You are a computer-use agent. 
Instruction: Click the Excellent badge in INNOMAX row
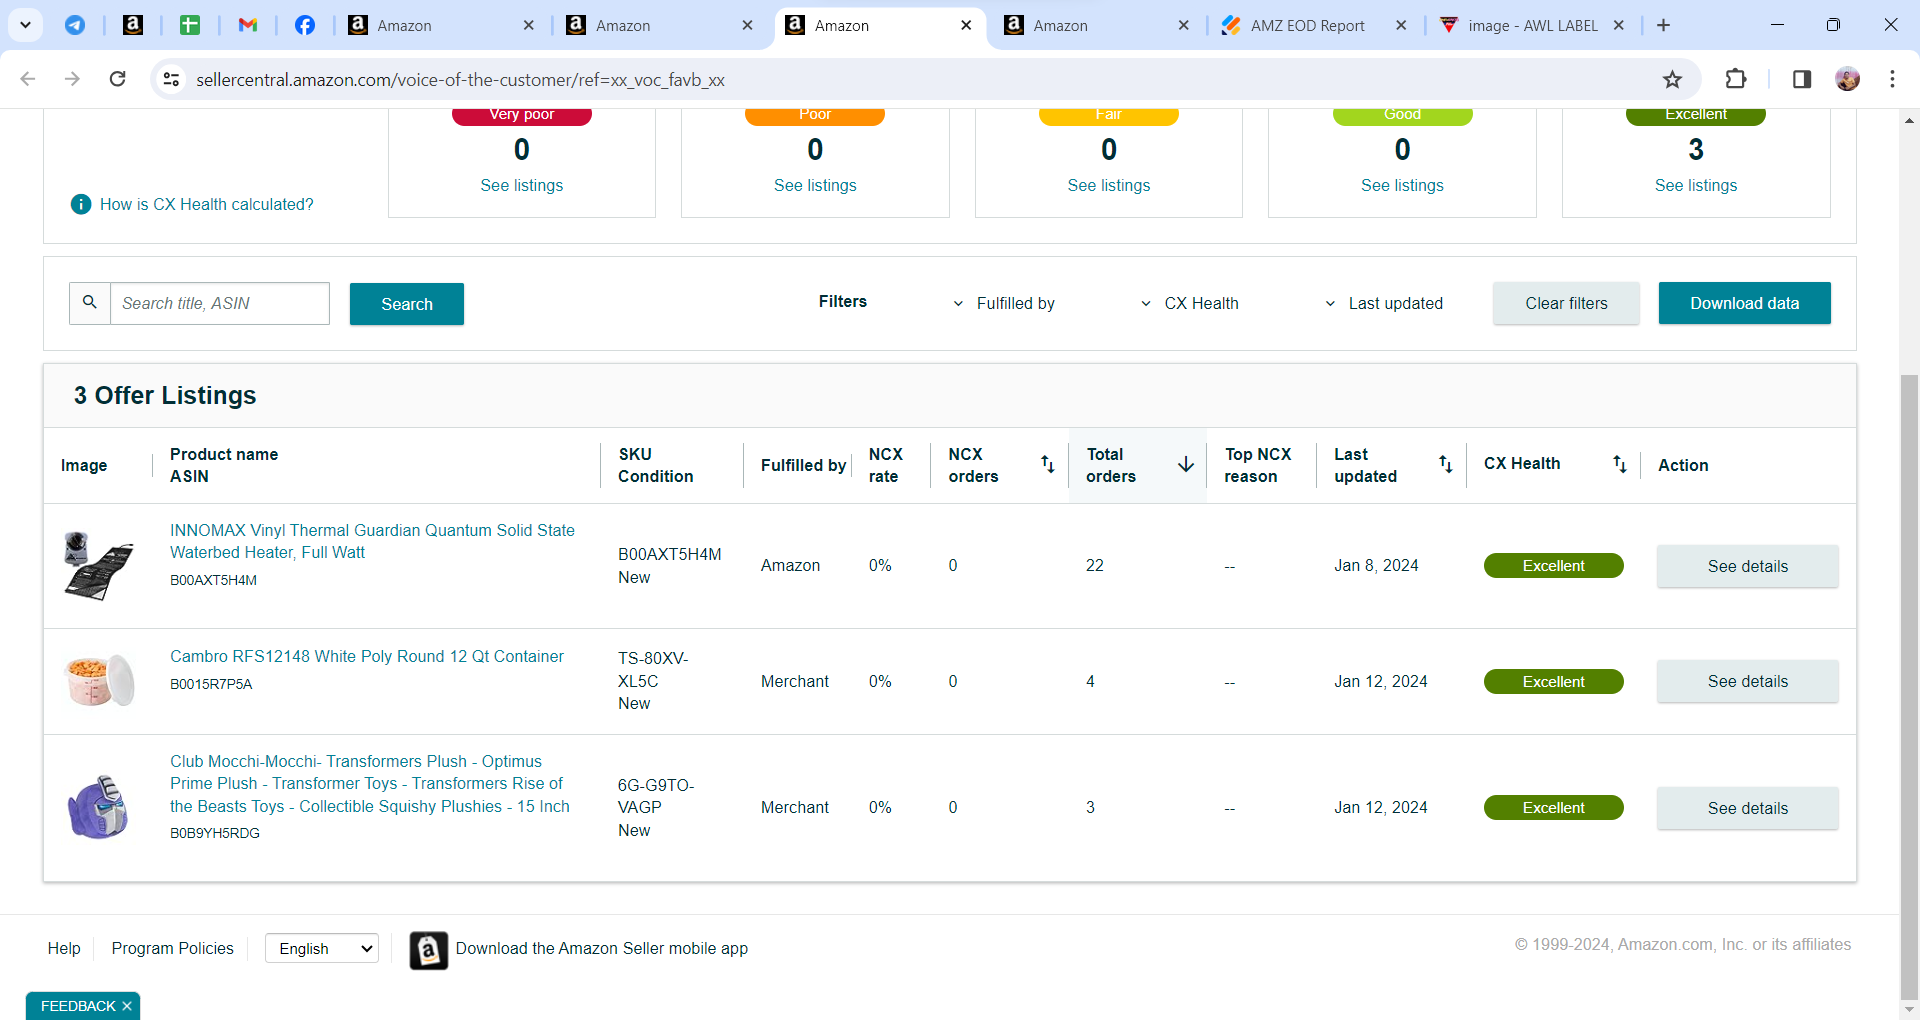click(1553, 566)
